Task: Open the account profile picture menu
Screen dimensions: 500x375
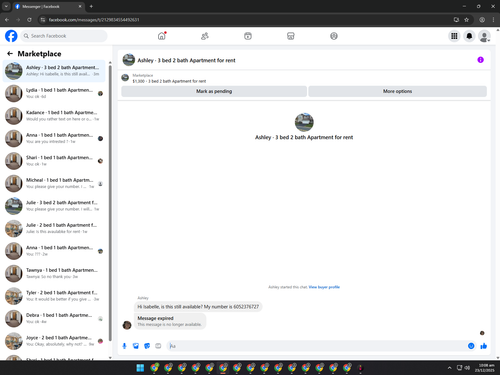Action: (484, 36)
